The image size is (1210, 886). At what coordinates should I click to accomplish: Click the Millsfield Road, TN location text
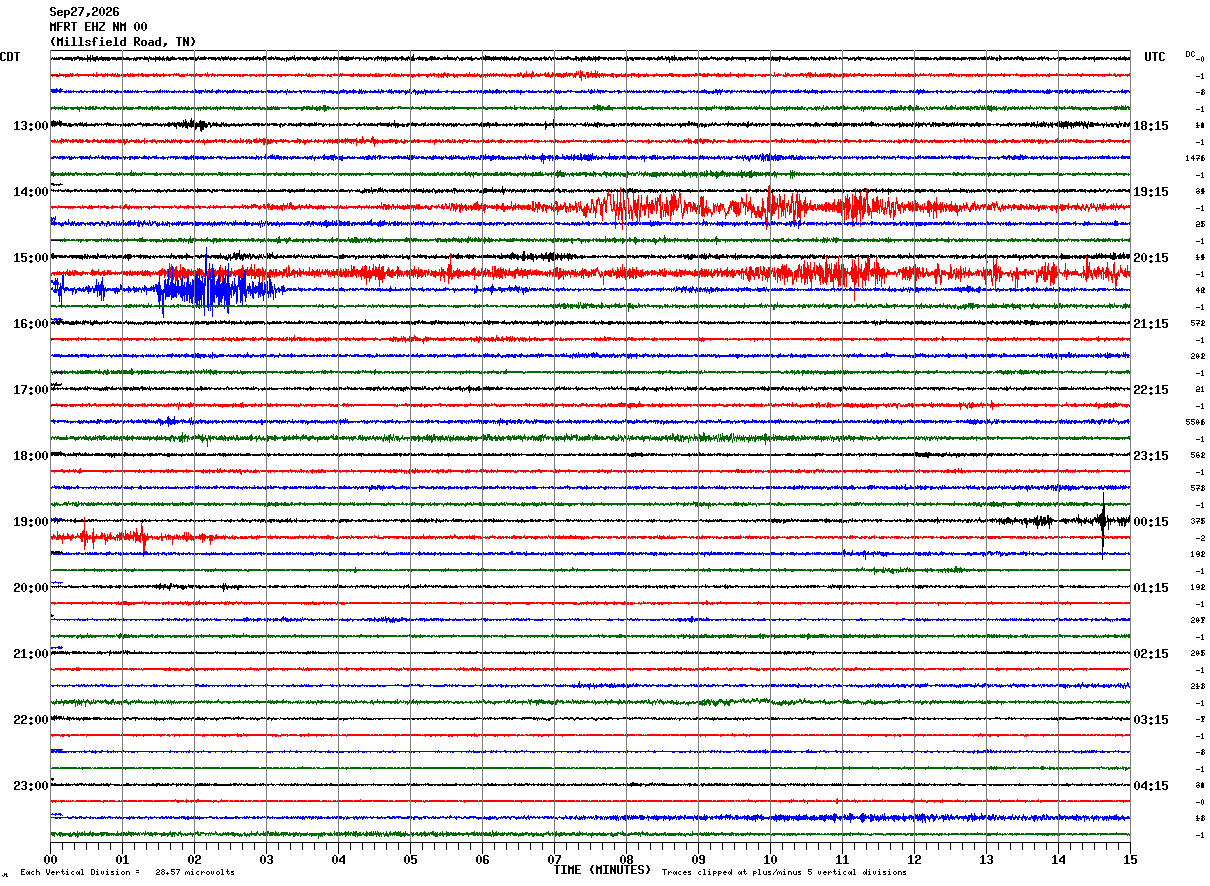tap(123, 42)
